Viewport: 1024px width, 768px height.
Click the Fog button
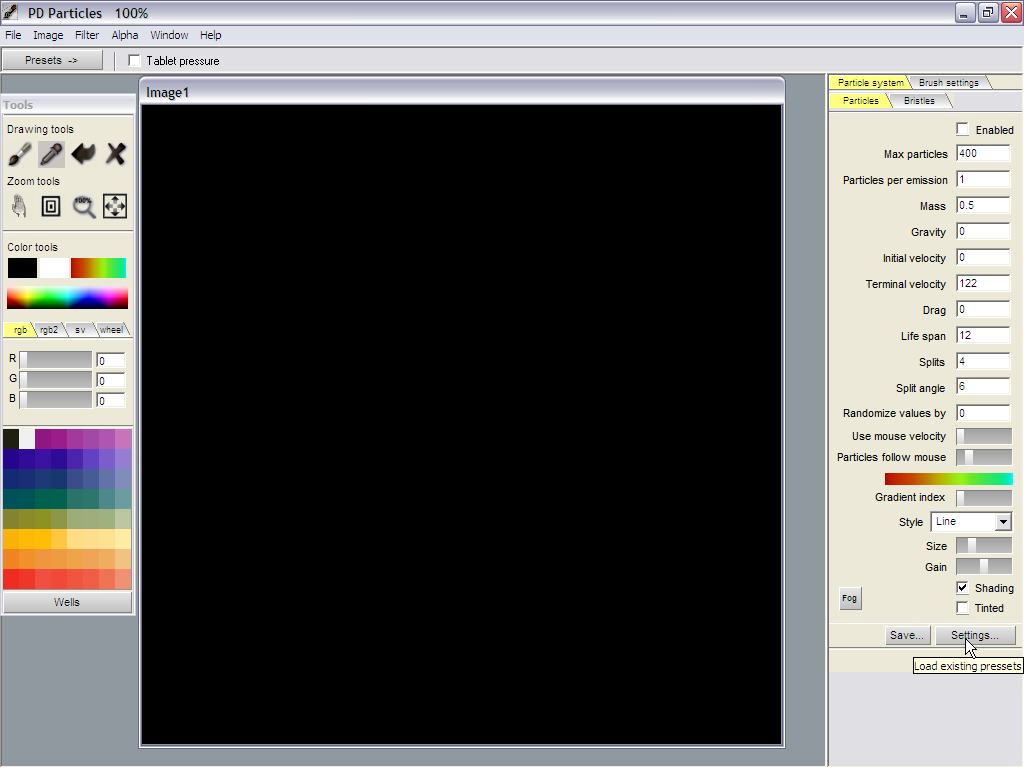click(x=849, y=598)
